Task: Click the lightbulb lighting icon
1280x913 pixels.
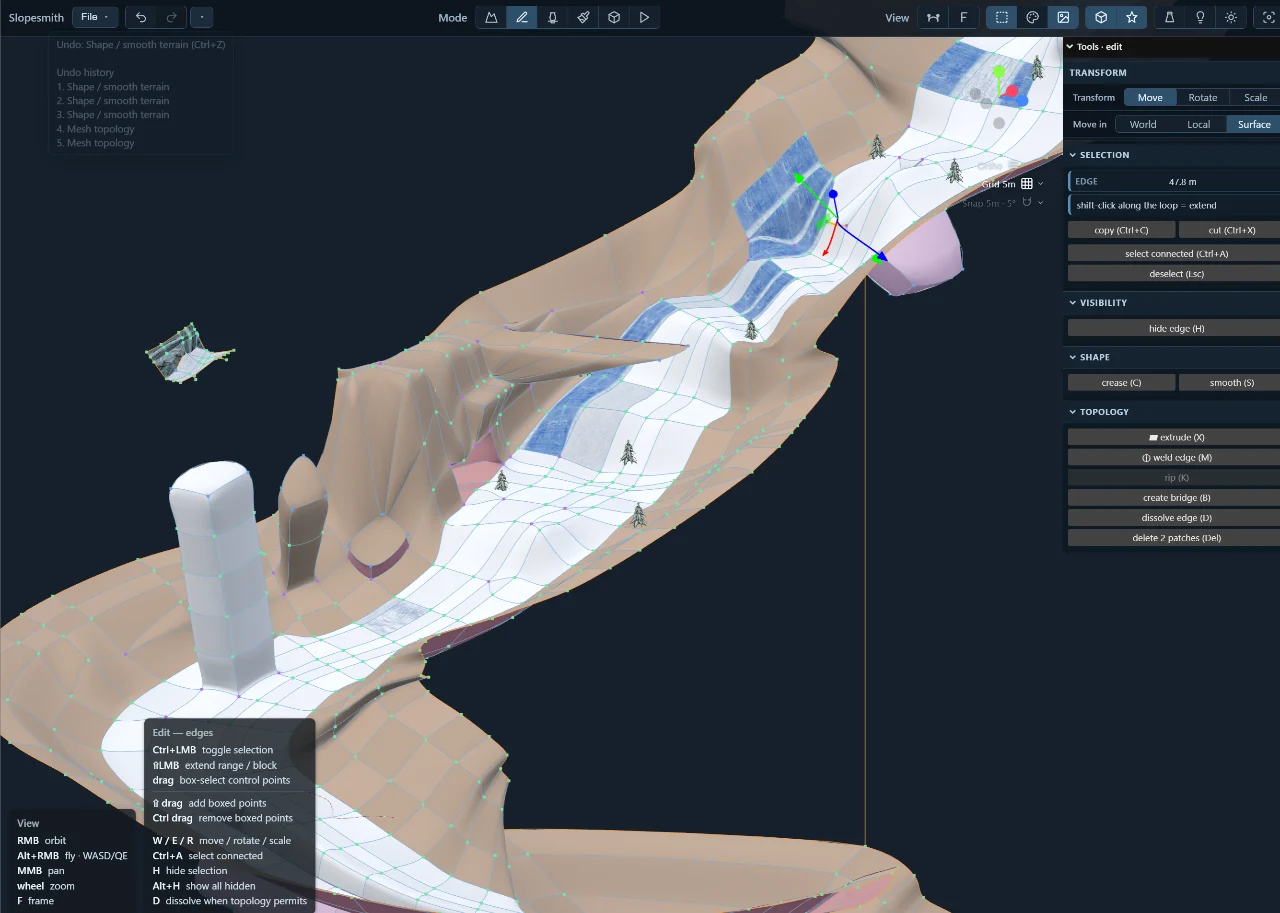Action: point(1200,17)
